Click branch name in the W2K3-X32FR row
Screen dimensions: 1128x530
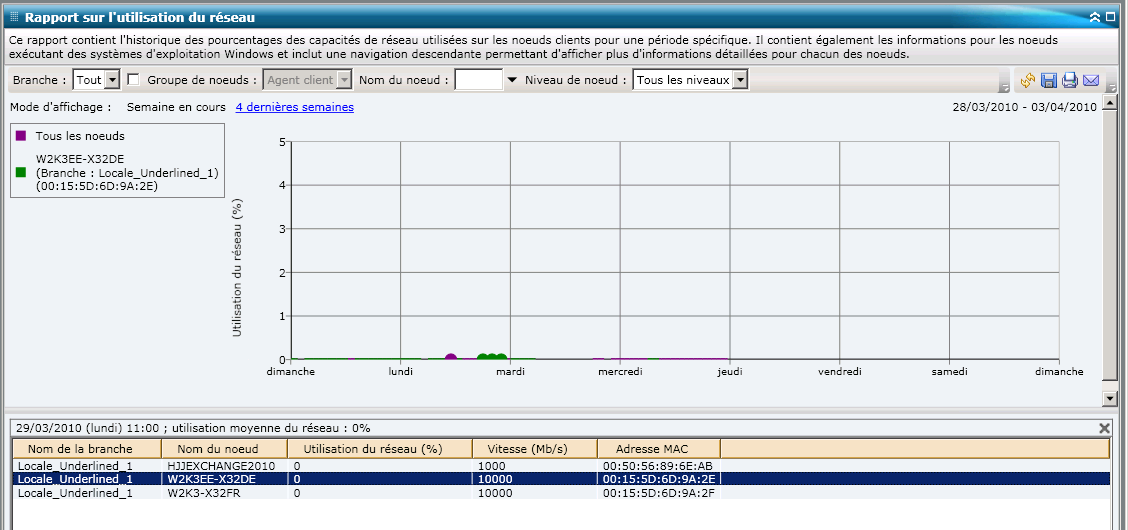point(75,493)
